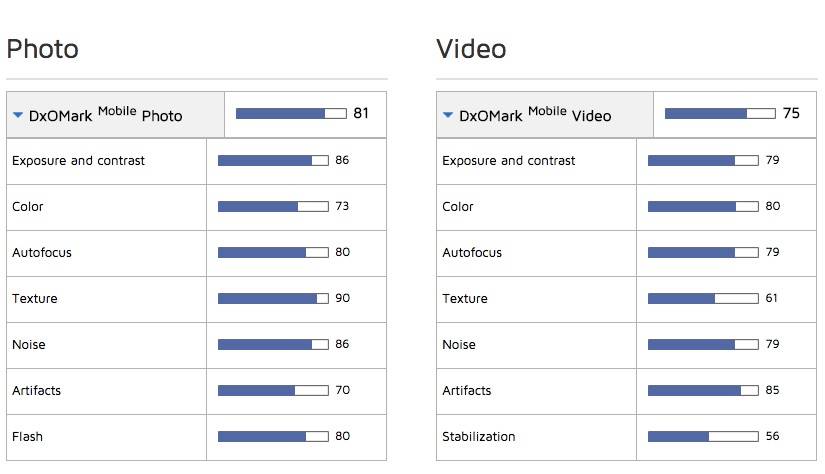Image resolution: width=825 pixels, height=474 pixels.
Task: Select the Photo Autofocus row label
Action: pyautogui.click(x=42, y=253)
